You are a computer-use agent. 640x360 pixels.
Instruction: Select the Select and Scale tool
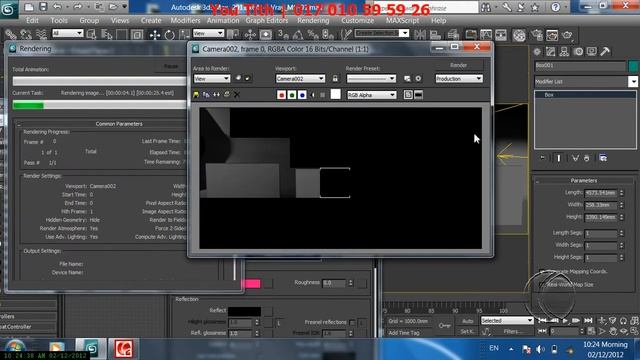[184, 35]
